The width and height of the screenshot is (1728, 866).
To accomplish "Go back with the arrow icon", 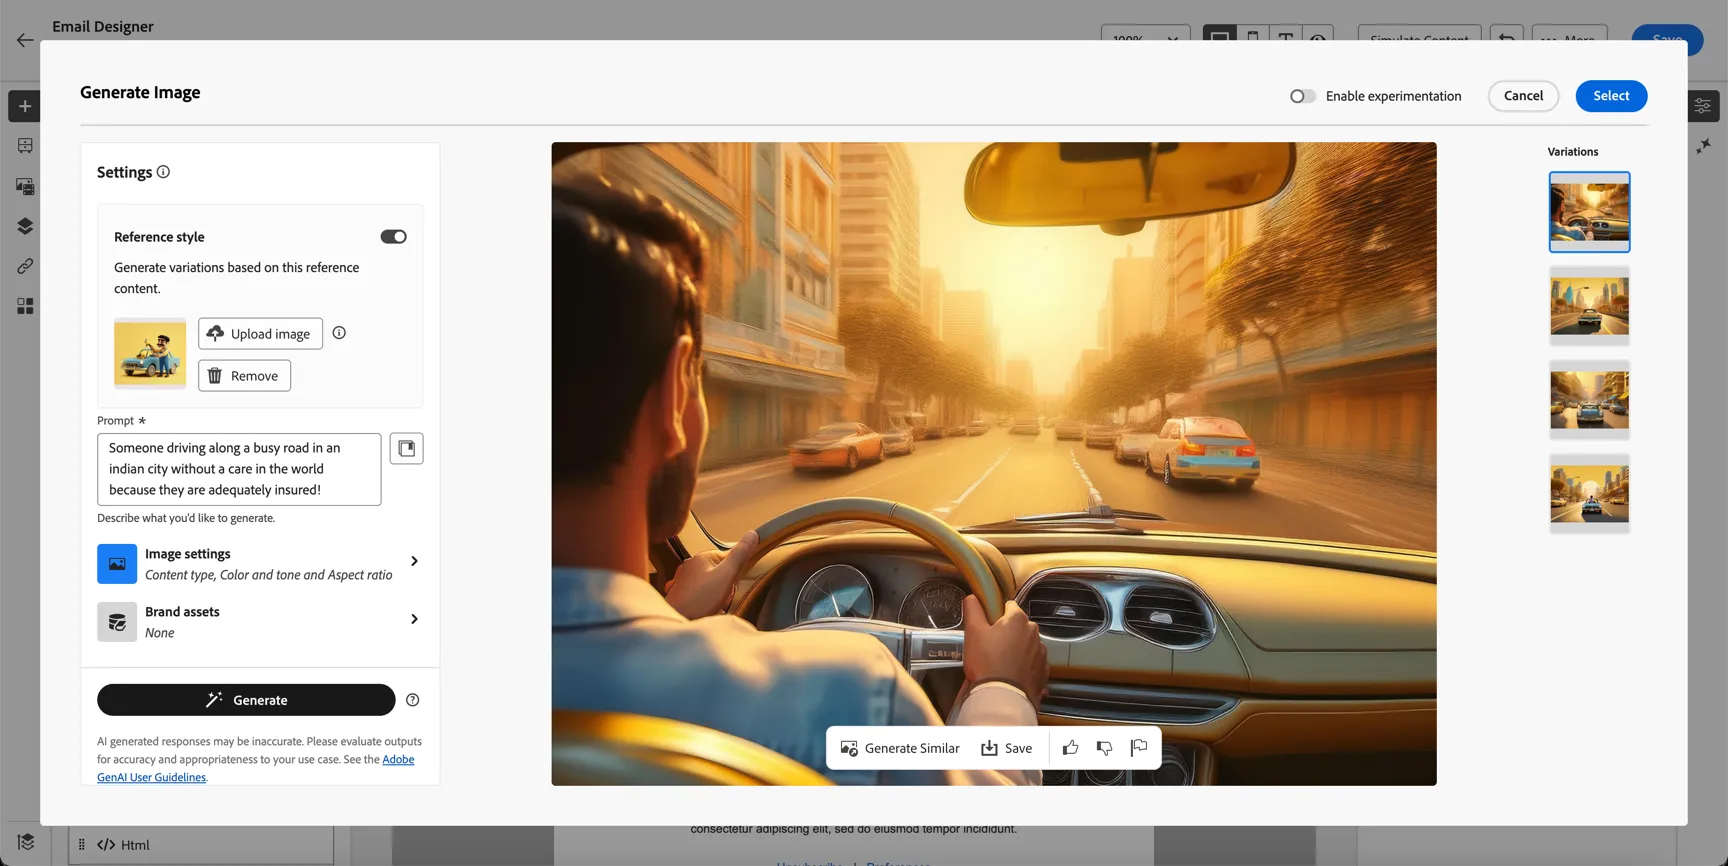I will coord(25,40).
